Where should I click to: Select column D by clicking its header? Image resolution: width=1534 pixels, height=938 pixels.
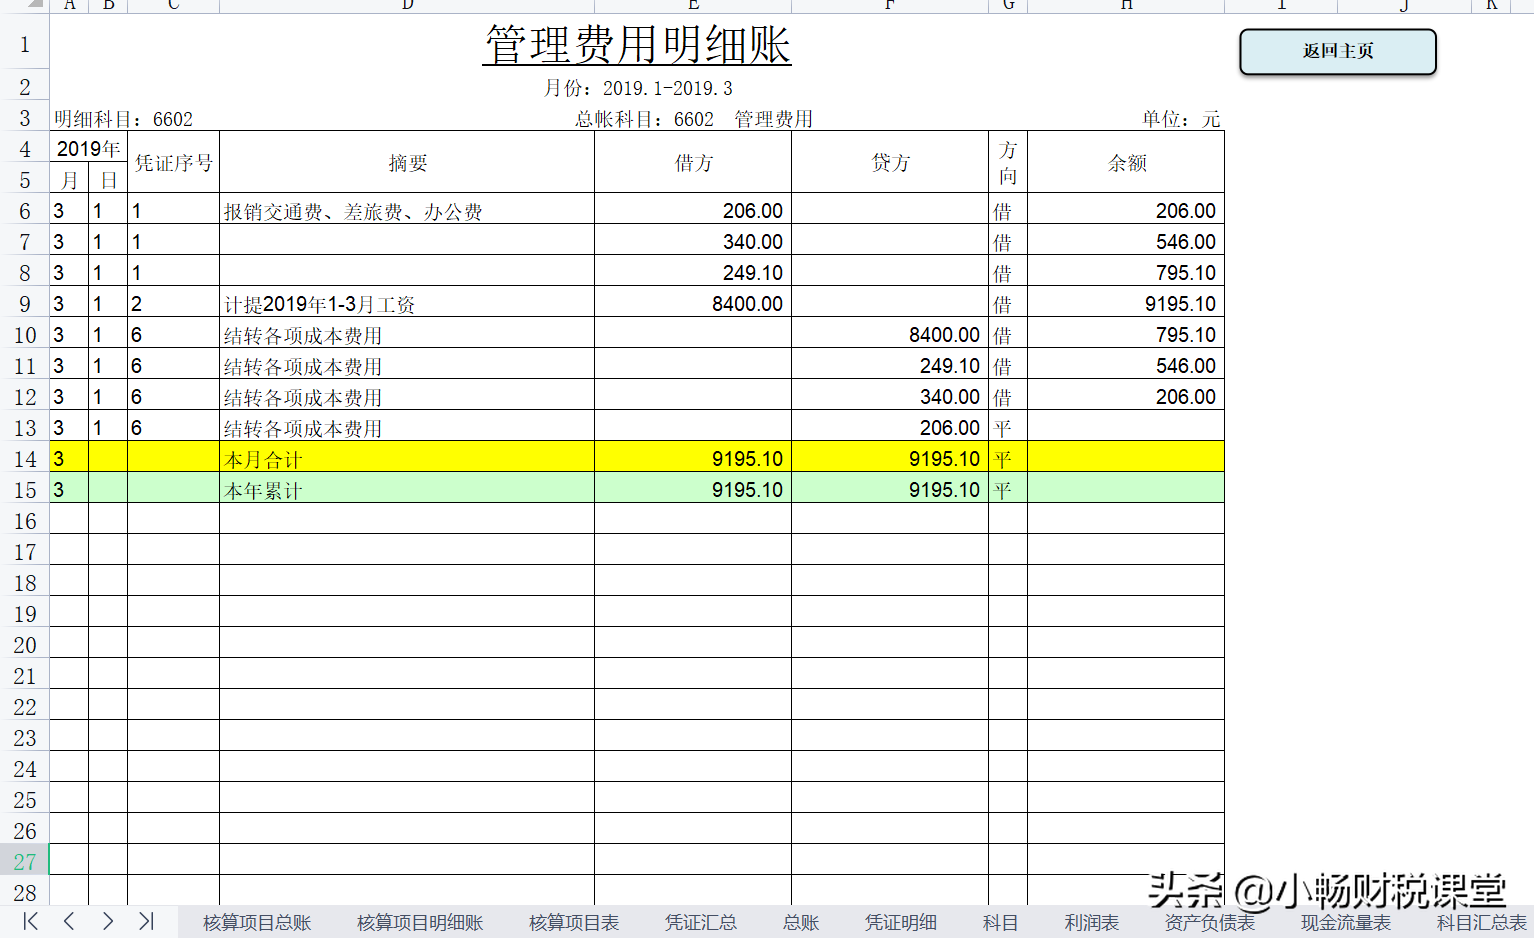pyautogui.click(x=406, y=7)
